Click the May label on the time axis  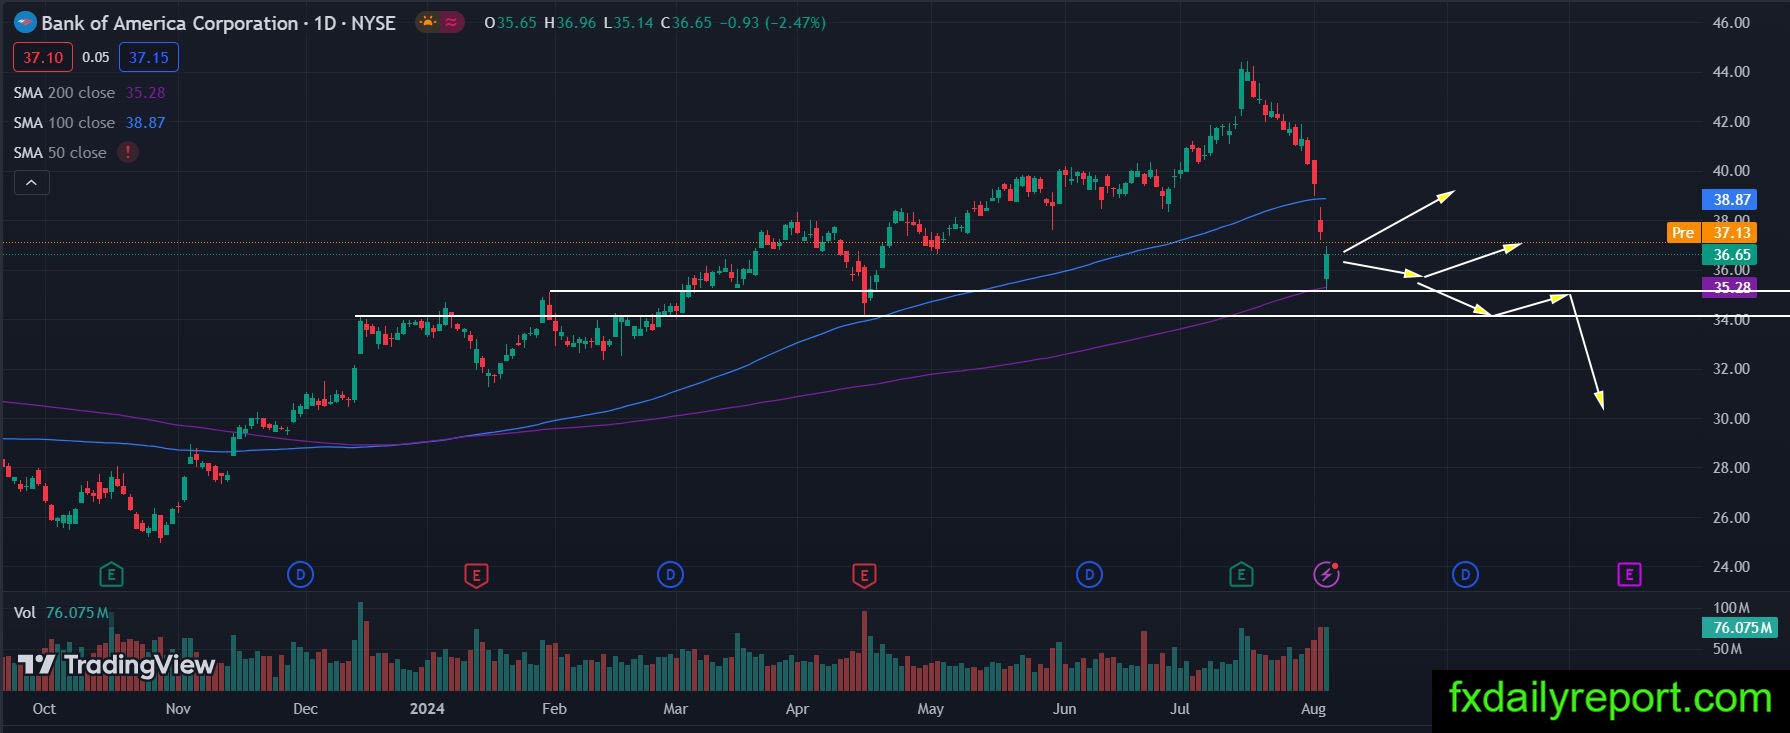click(x=930, y=708)
